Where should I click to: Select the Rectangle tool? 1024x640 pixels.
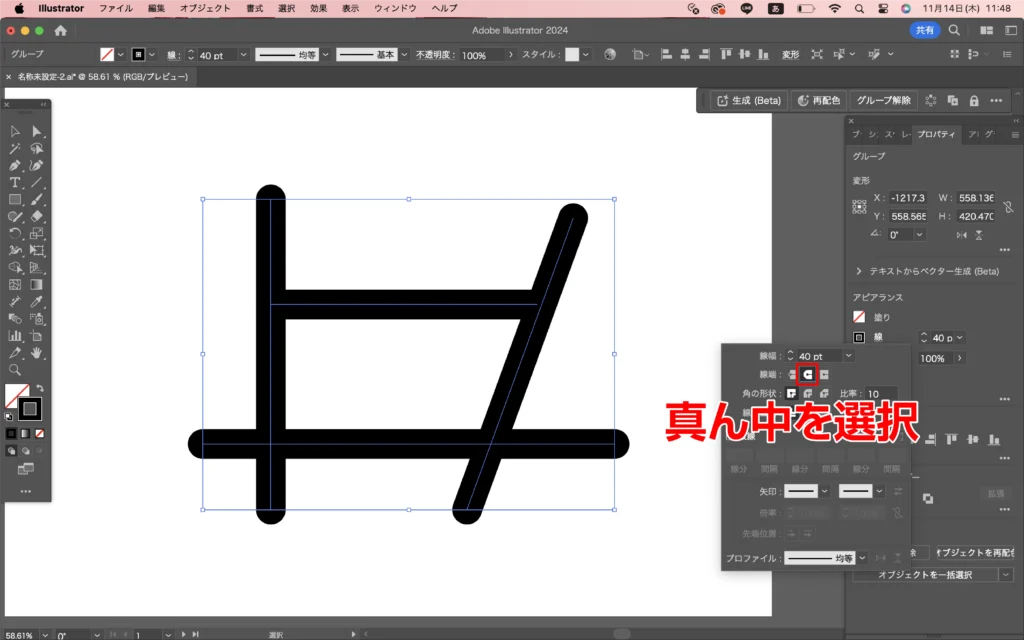pos(15,199)
